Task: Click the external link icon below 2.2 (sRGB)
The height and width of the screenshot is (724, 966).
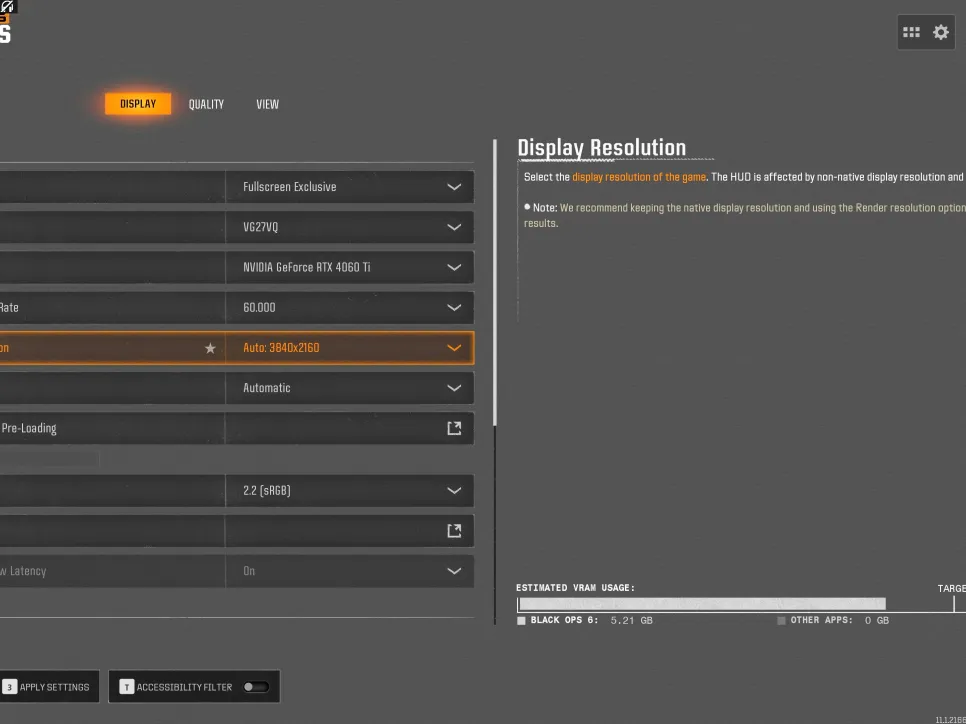Action: point(454,531)
